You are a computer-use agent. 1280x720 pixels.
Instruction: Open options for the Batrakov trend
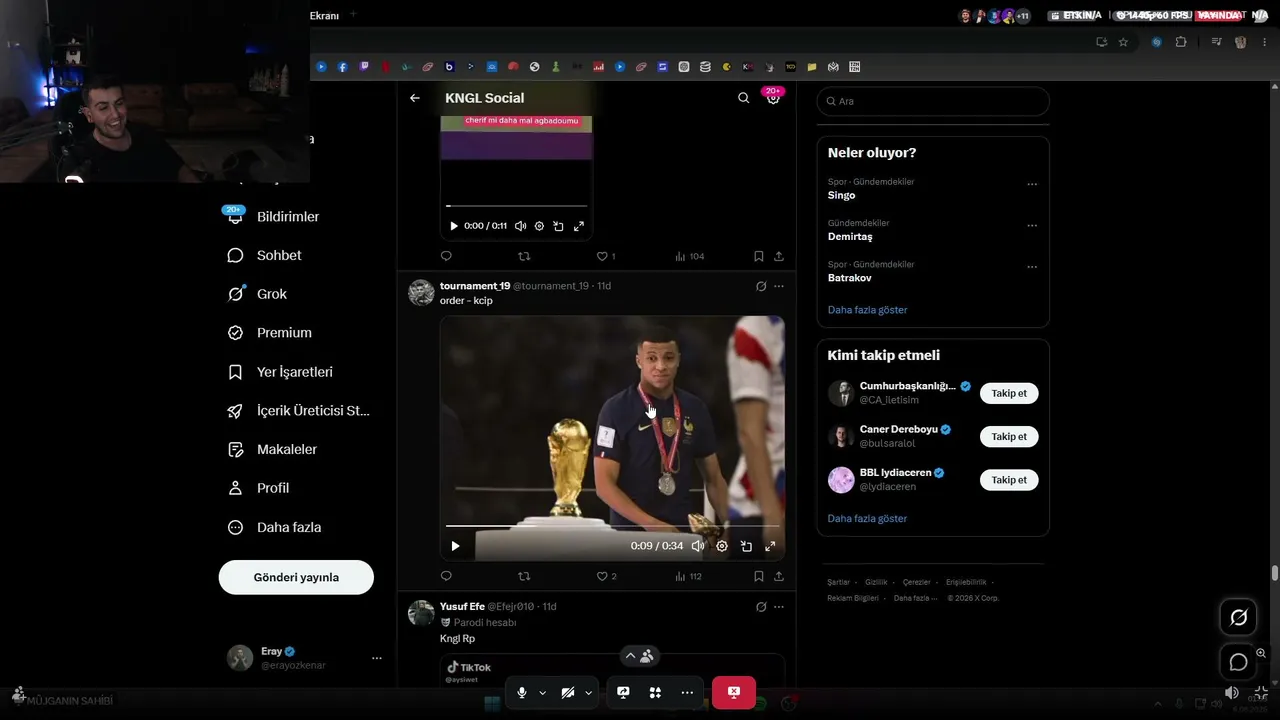pyautogui.click(x=1032, y=268)
